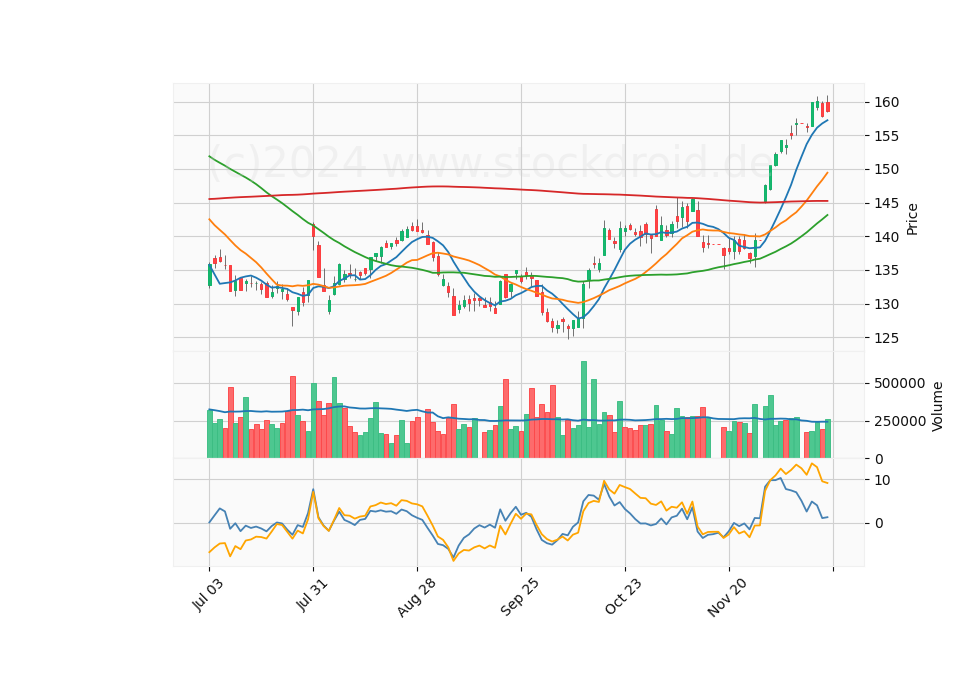The height and width of the screenshot is (690, 960).
Task: Click the 130 price axis value
Action: point(886,304)
